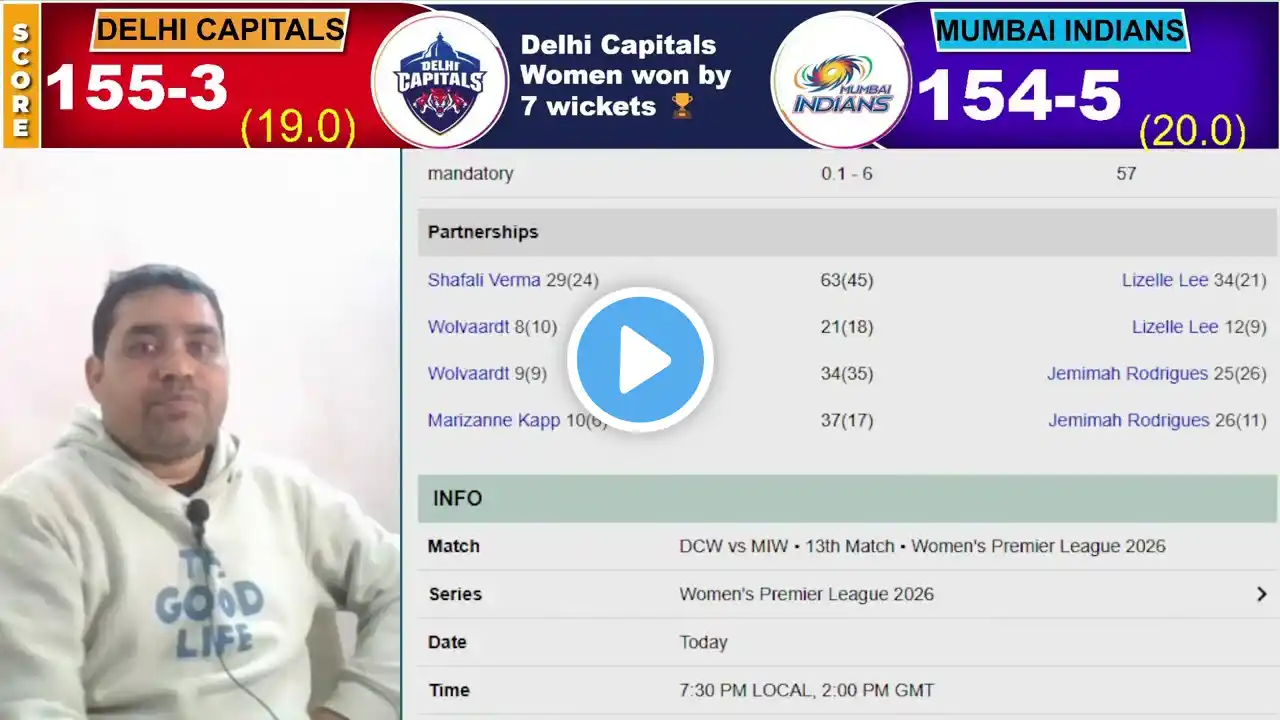
Task: Click the presenter's webcam video area
Action: [x=200, y=435]
